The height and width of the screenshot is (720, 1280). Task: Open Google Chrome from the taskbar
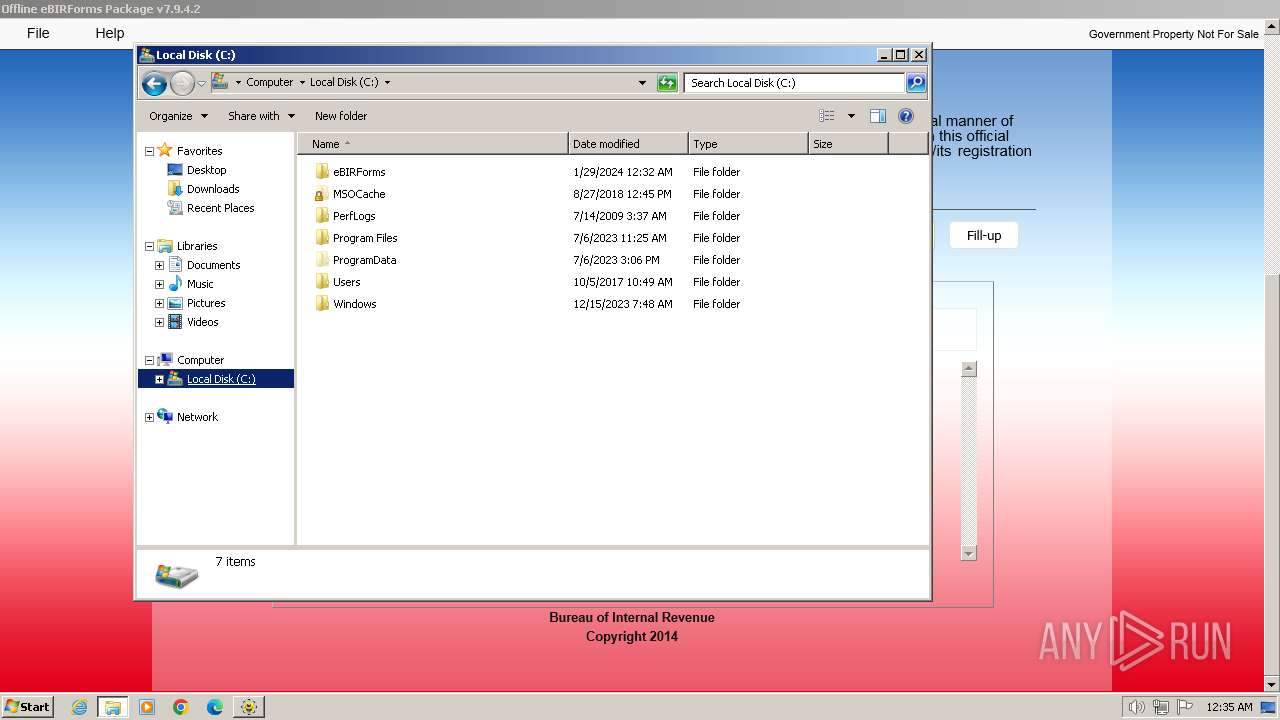(x=181, y=707)
